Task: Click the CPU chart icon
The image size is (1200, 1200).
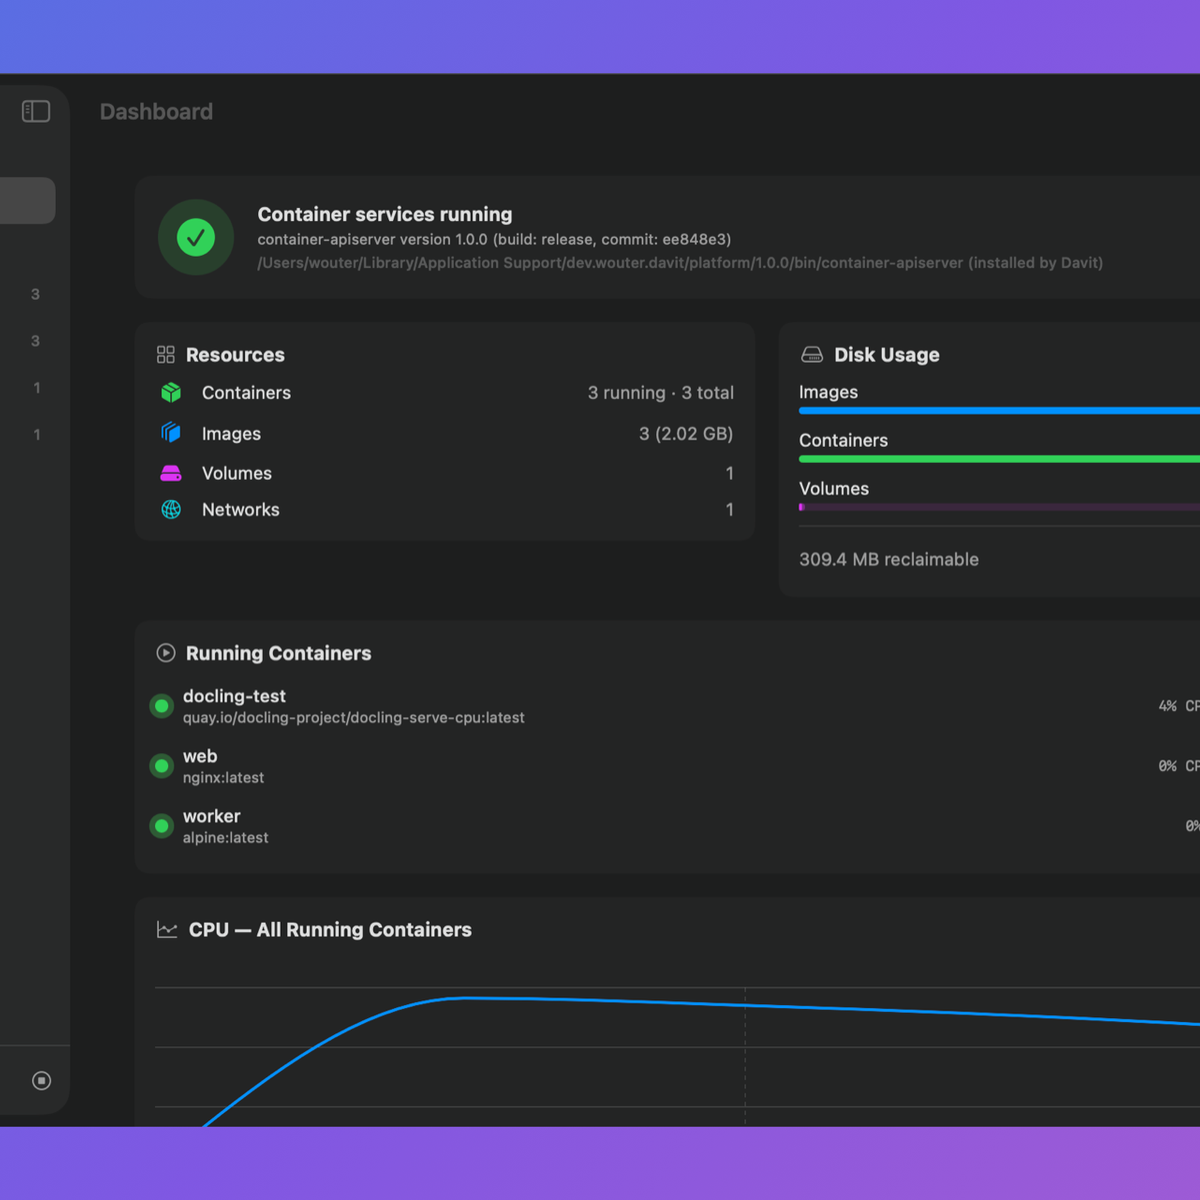Action: coord(167,930)
